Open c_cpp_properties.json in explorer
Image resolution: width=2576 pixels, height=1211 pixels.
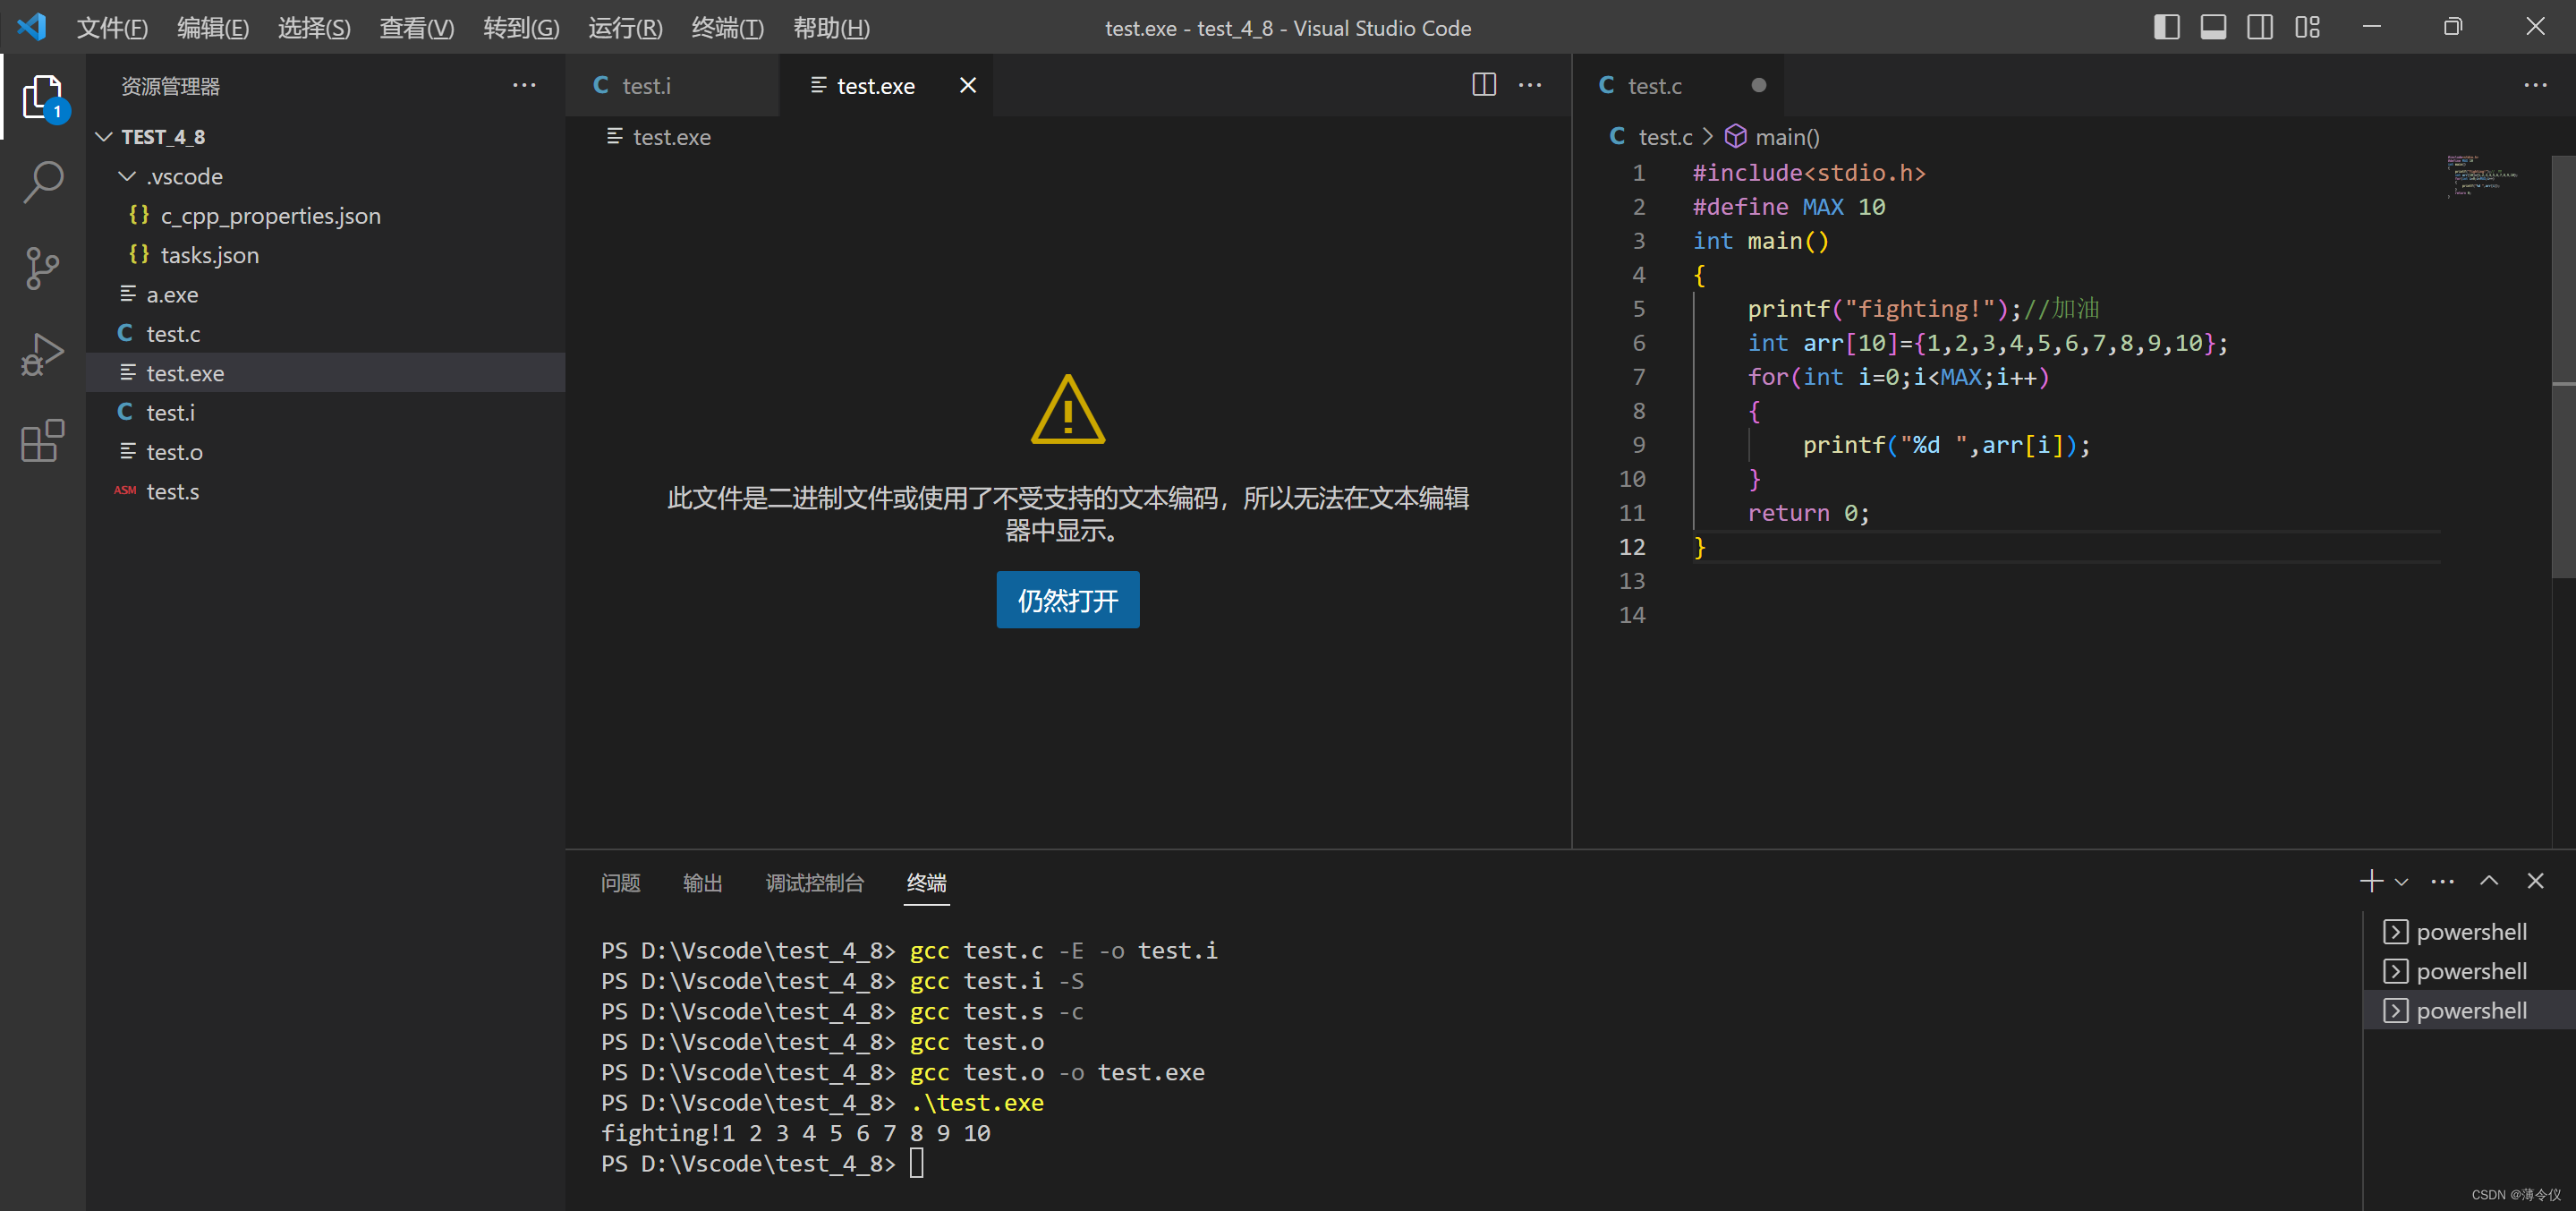[x=326, y=216]
